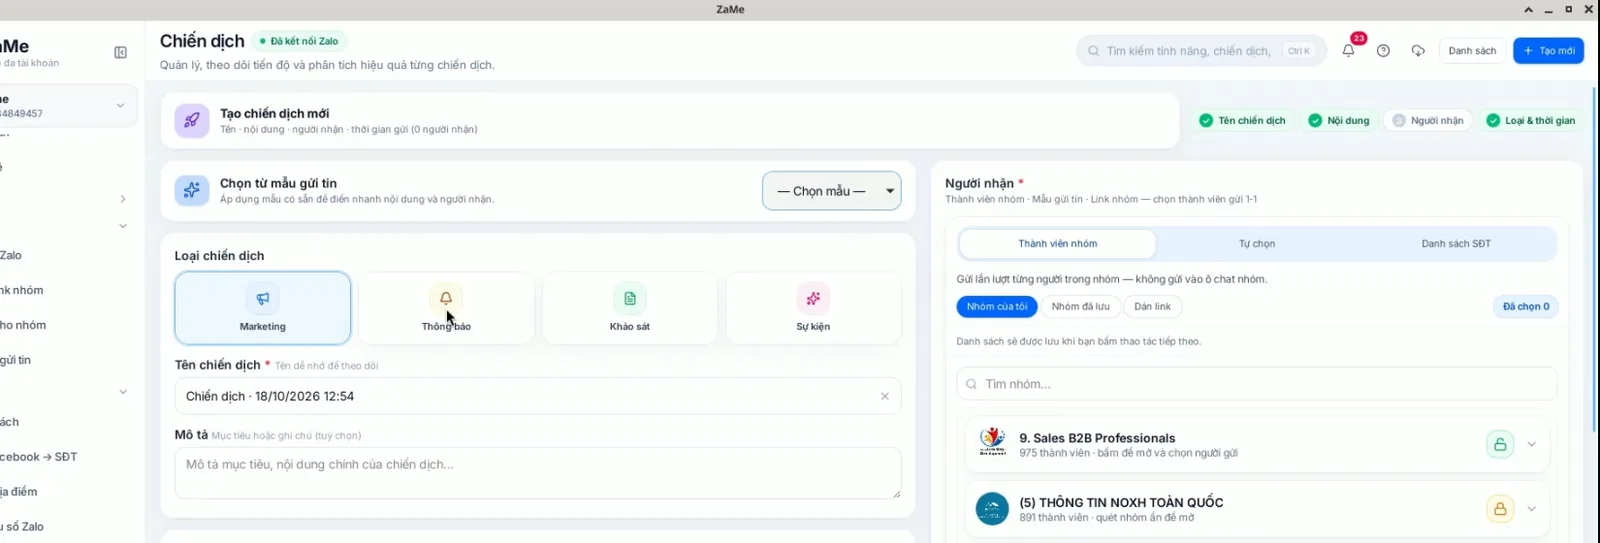1600x543 pixels.
Task: Clear the campaign name with the X icon
Action: point(885,396)
